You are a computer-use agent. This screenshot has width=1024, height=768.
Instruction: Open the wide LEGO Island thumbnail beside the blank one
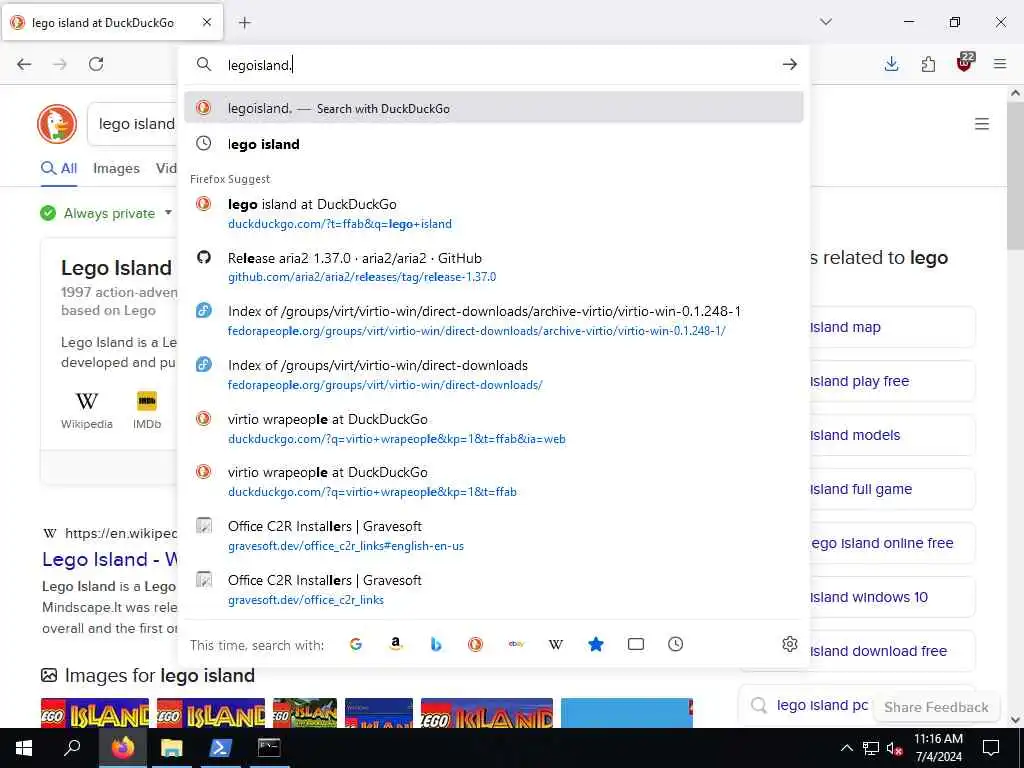487,713
